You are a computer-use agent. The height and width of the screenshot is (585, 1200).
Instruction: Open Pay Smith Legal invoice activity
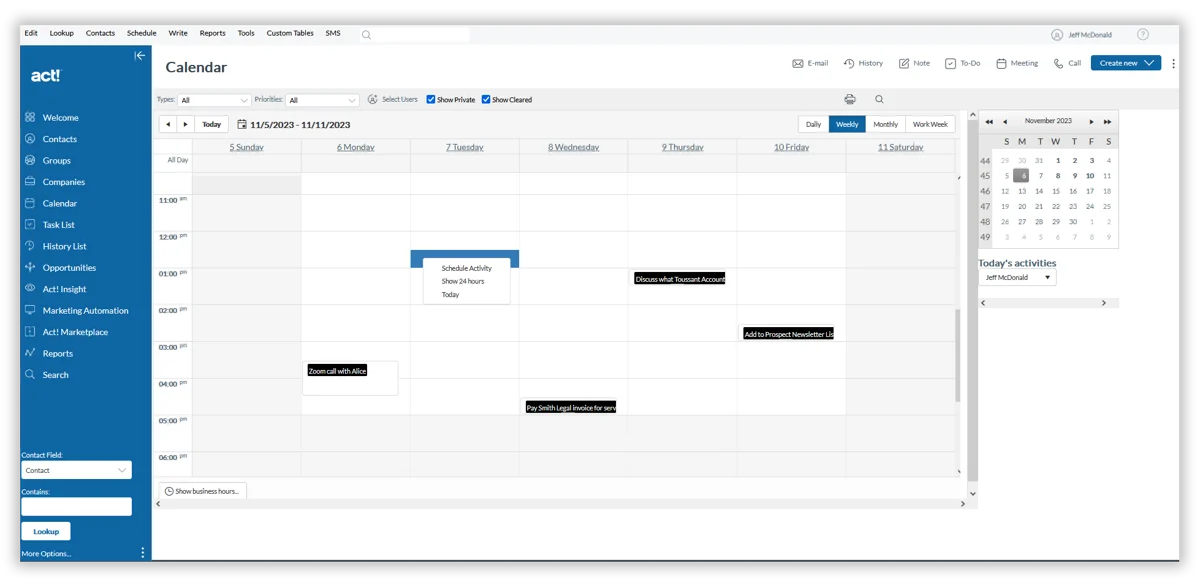[x=571, y=407]
